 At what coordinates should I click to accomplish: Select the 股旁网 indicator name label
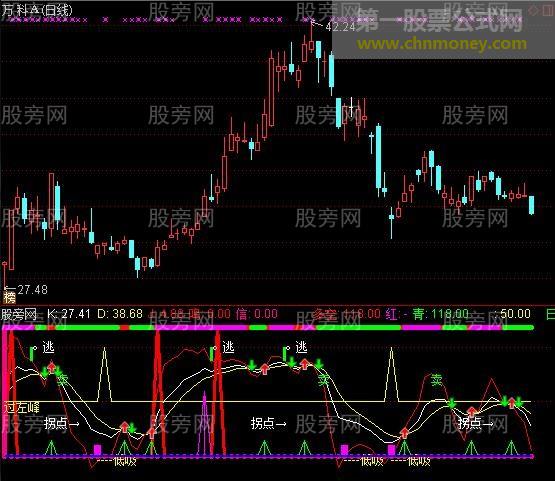[19, 314]
